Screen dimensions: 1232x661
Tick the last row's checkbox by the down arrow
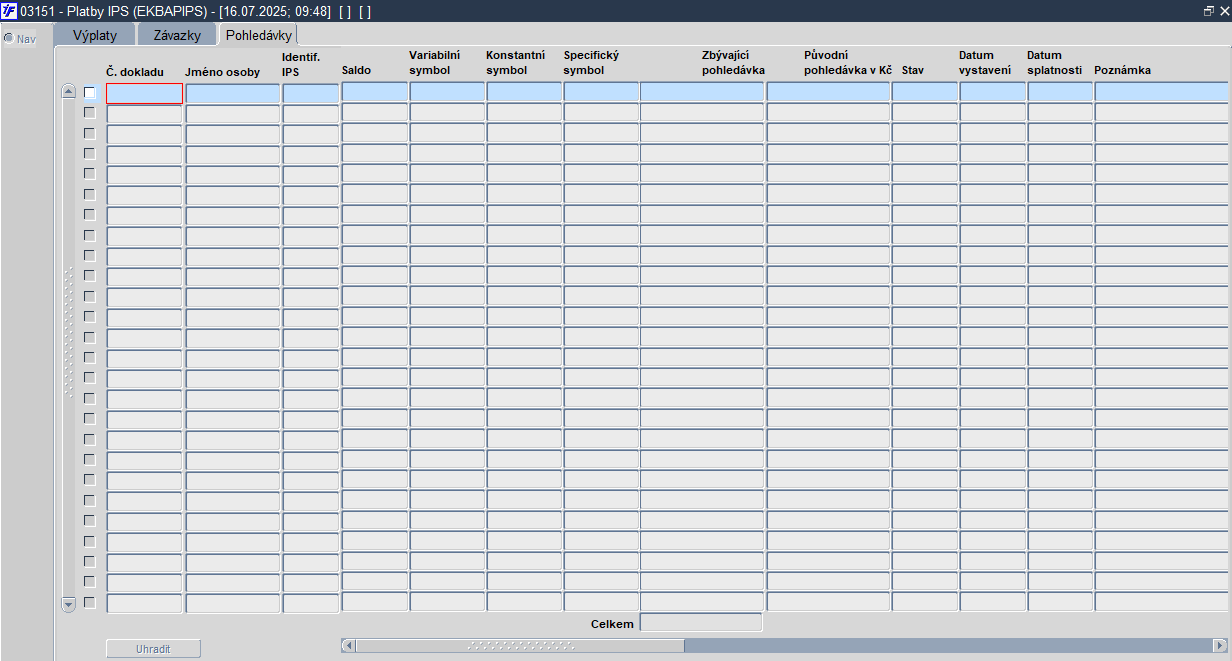tap(89, 602)
